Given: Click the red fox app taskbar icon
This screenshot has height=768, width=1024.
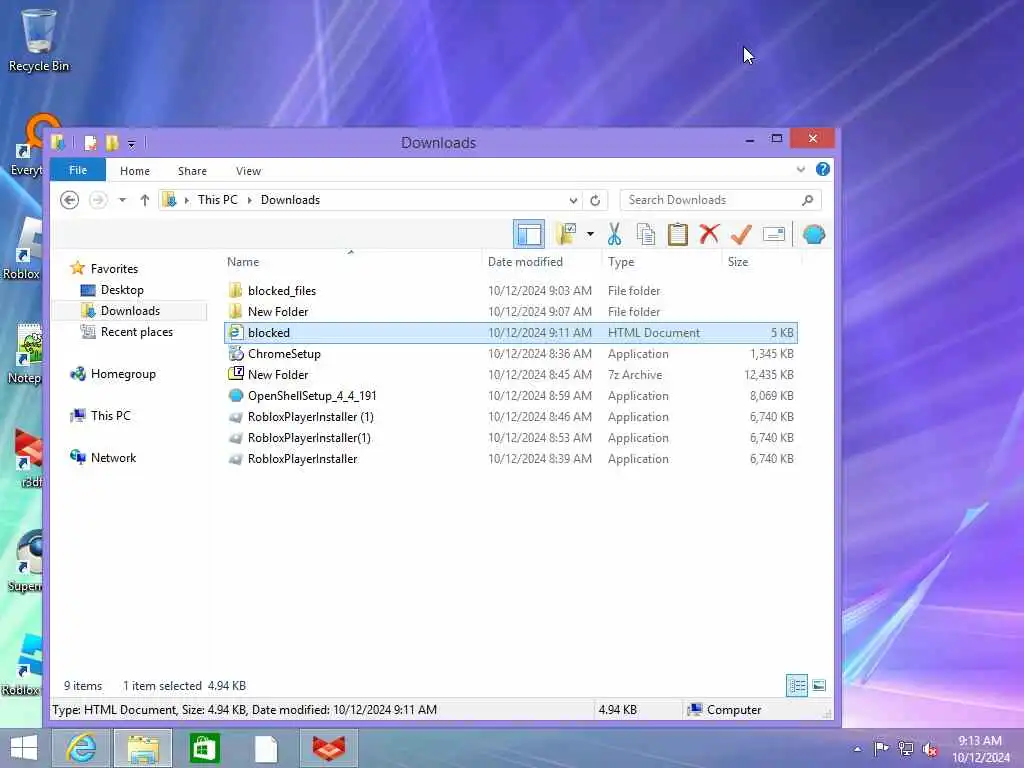Looking at the screenshot, I should [x=328, y=748].
